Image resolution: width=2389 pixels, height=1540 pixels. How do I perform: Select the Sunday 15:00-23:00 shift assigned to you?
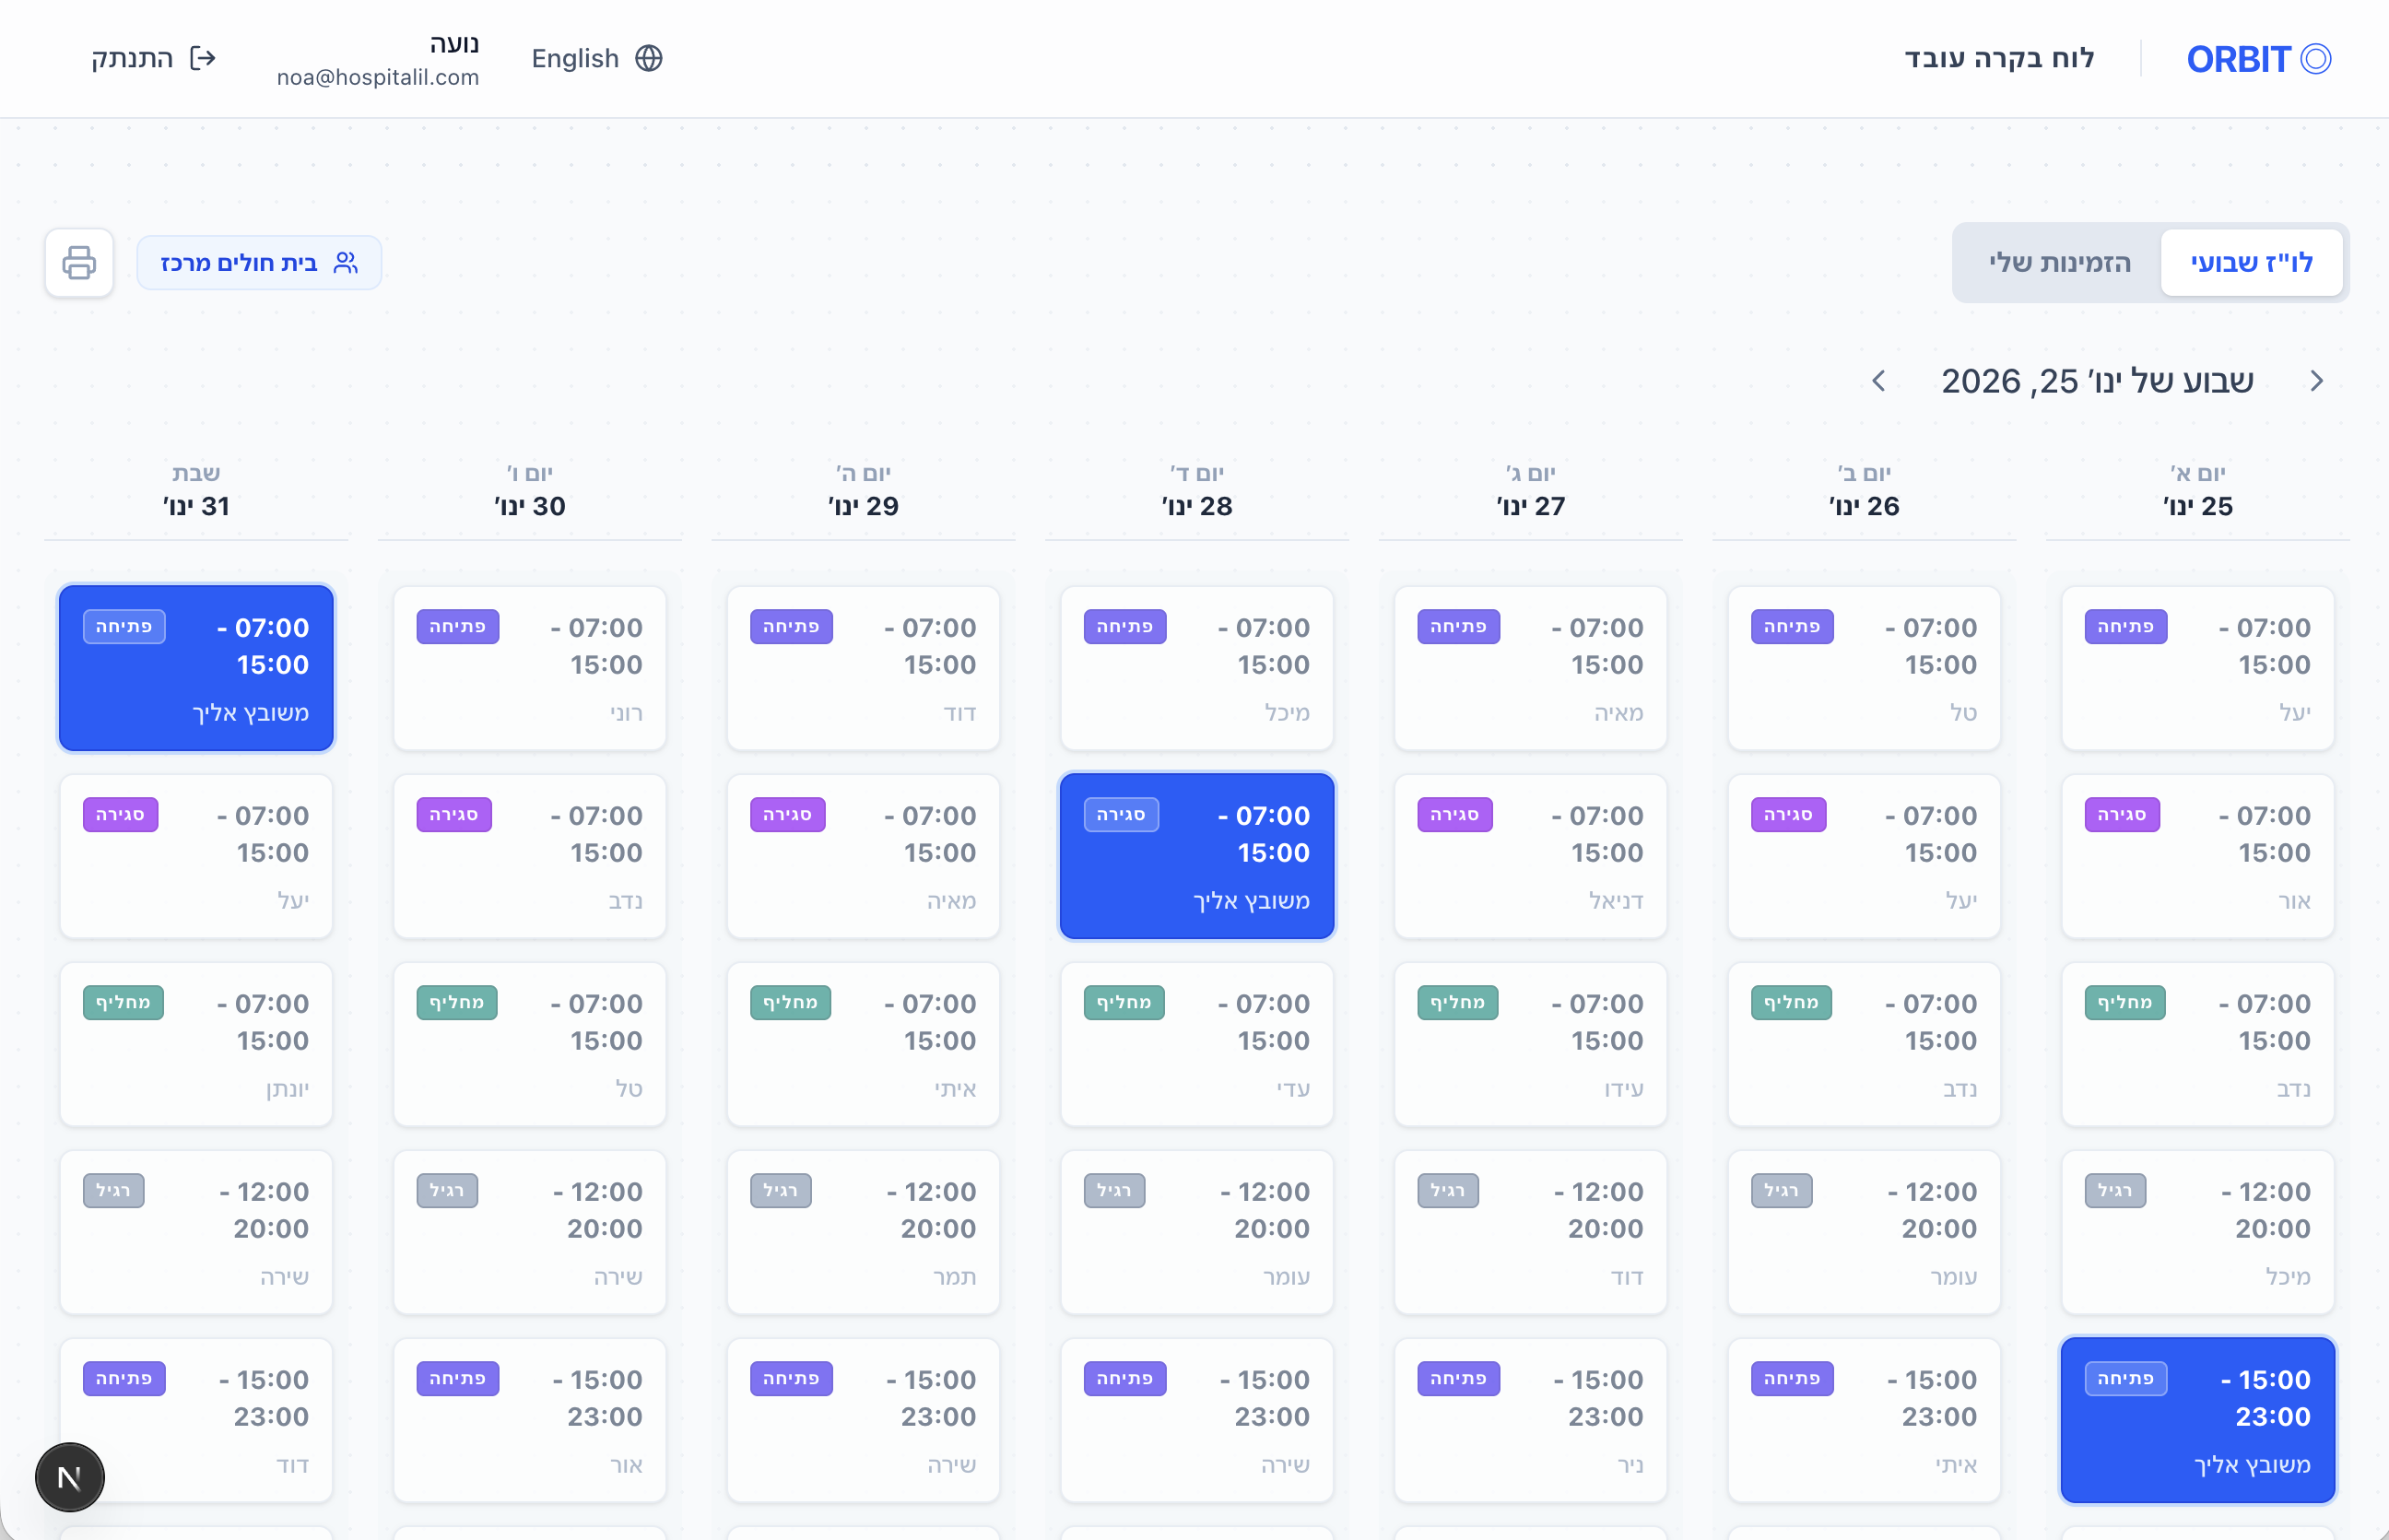pos(2197,1420)
